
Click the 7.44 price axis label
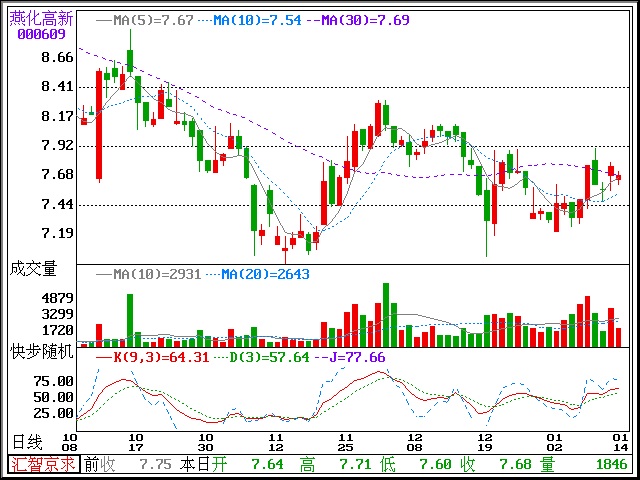pyautogui.click(x=57, y=204)
